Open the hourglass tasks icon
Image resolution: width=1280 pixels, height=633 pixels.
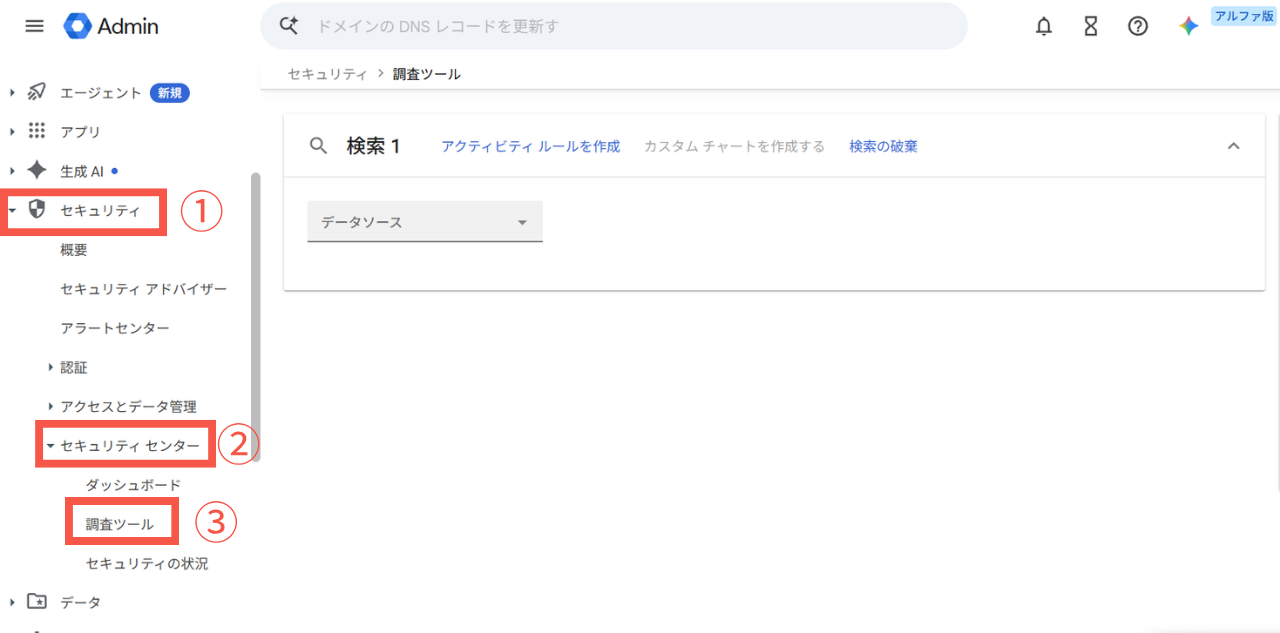click(1091, 27)
